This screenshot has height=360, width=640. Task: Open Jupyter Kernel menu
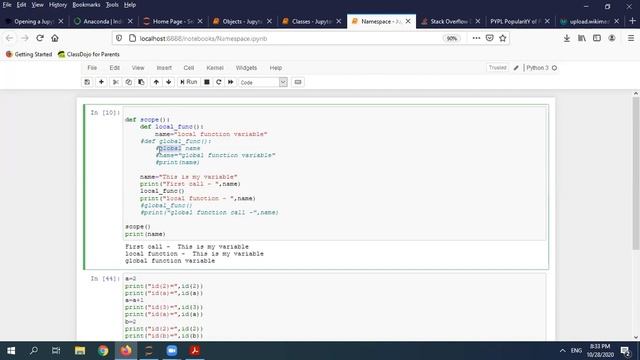(x=215, y=68)
